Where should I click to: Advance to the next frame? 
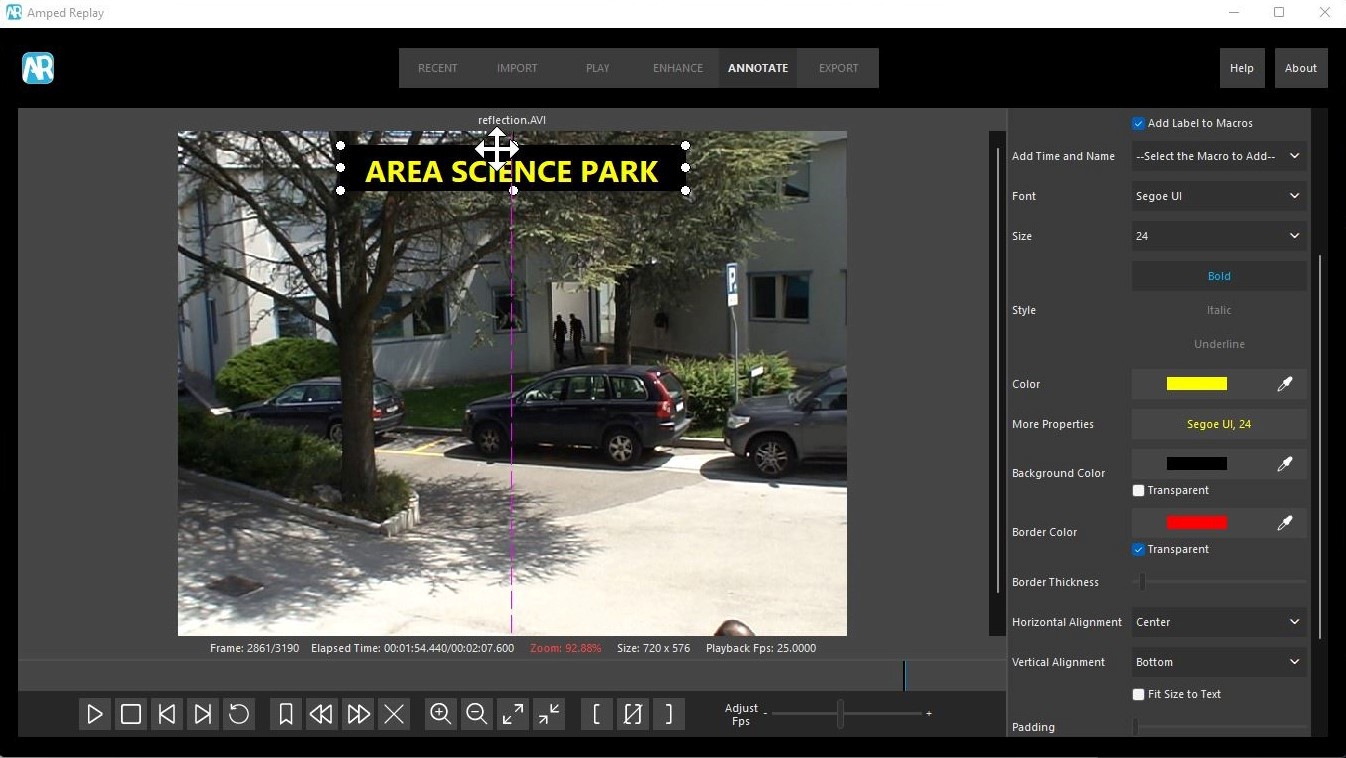(203, 714)
